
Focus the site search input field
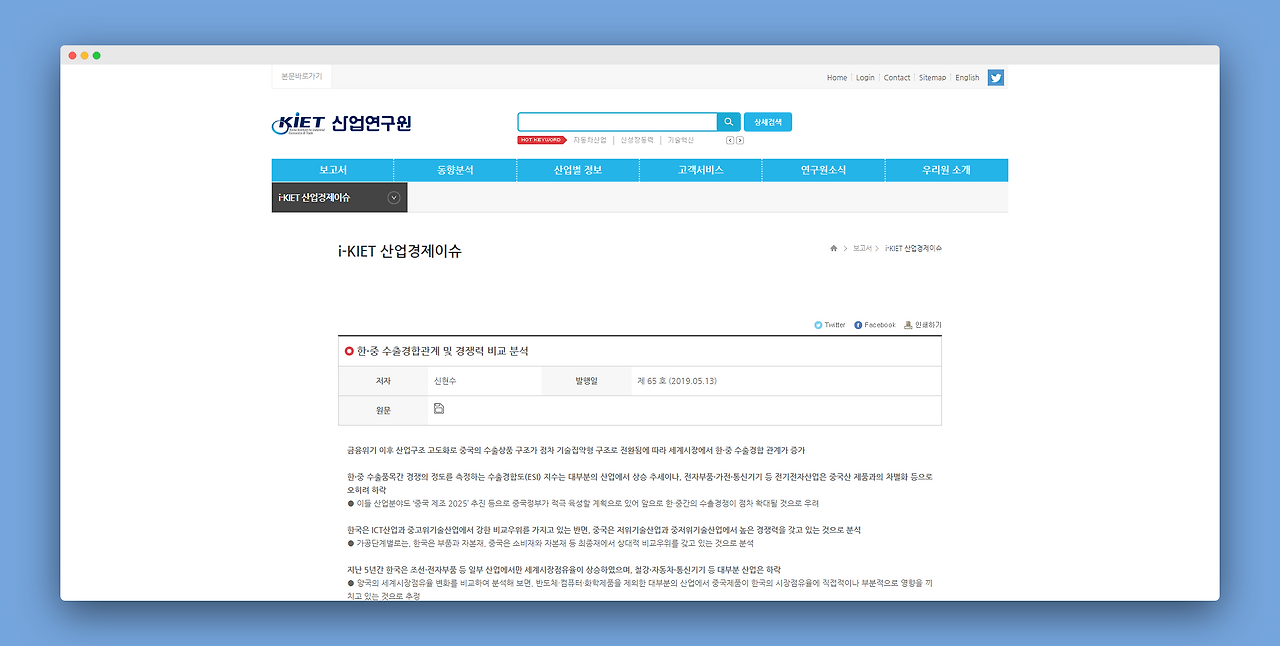(617, 122)
